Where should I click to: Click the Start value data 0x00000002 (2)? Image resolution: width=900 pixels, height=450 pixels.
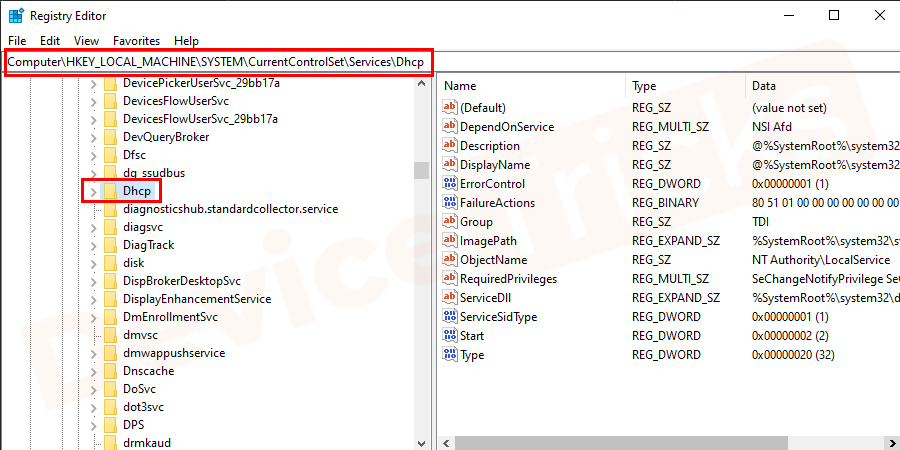pos(790,336)
